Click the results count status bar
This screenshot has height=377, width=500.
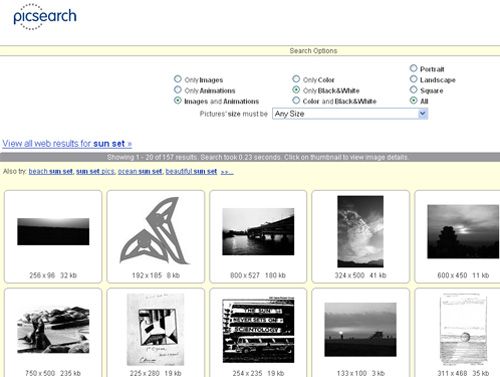pos(250,157)
